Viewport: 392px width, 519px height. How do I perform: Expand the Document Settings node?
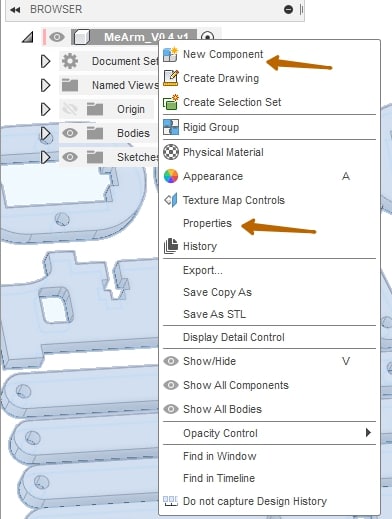click(x=45, y=61)
